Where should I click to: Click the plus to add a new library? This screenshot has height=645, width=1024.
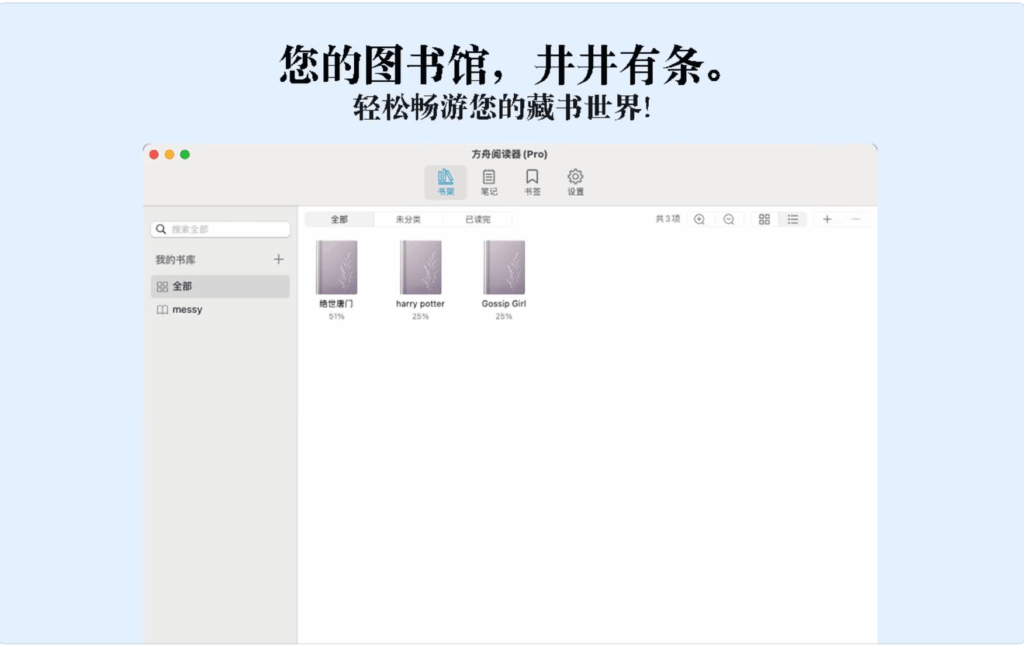coord(279,259)
